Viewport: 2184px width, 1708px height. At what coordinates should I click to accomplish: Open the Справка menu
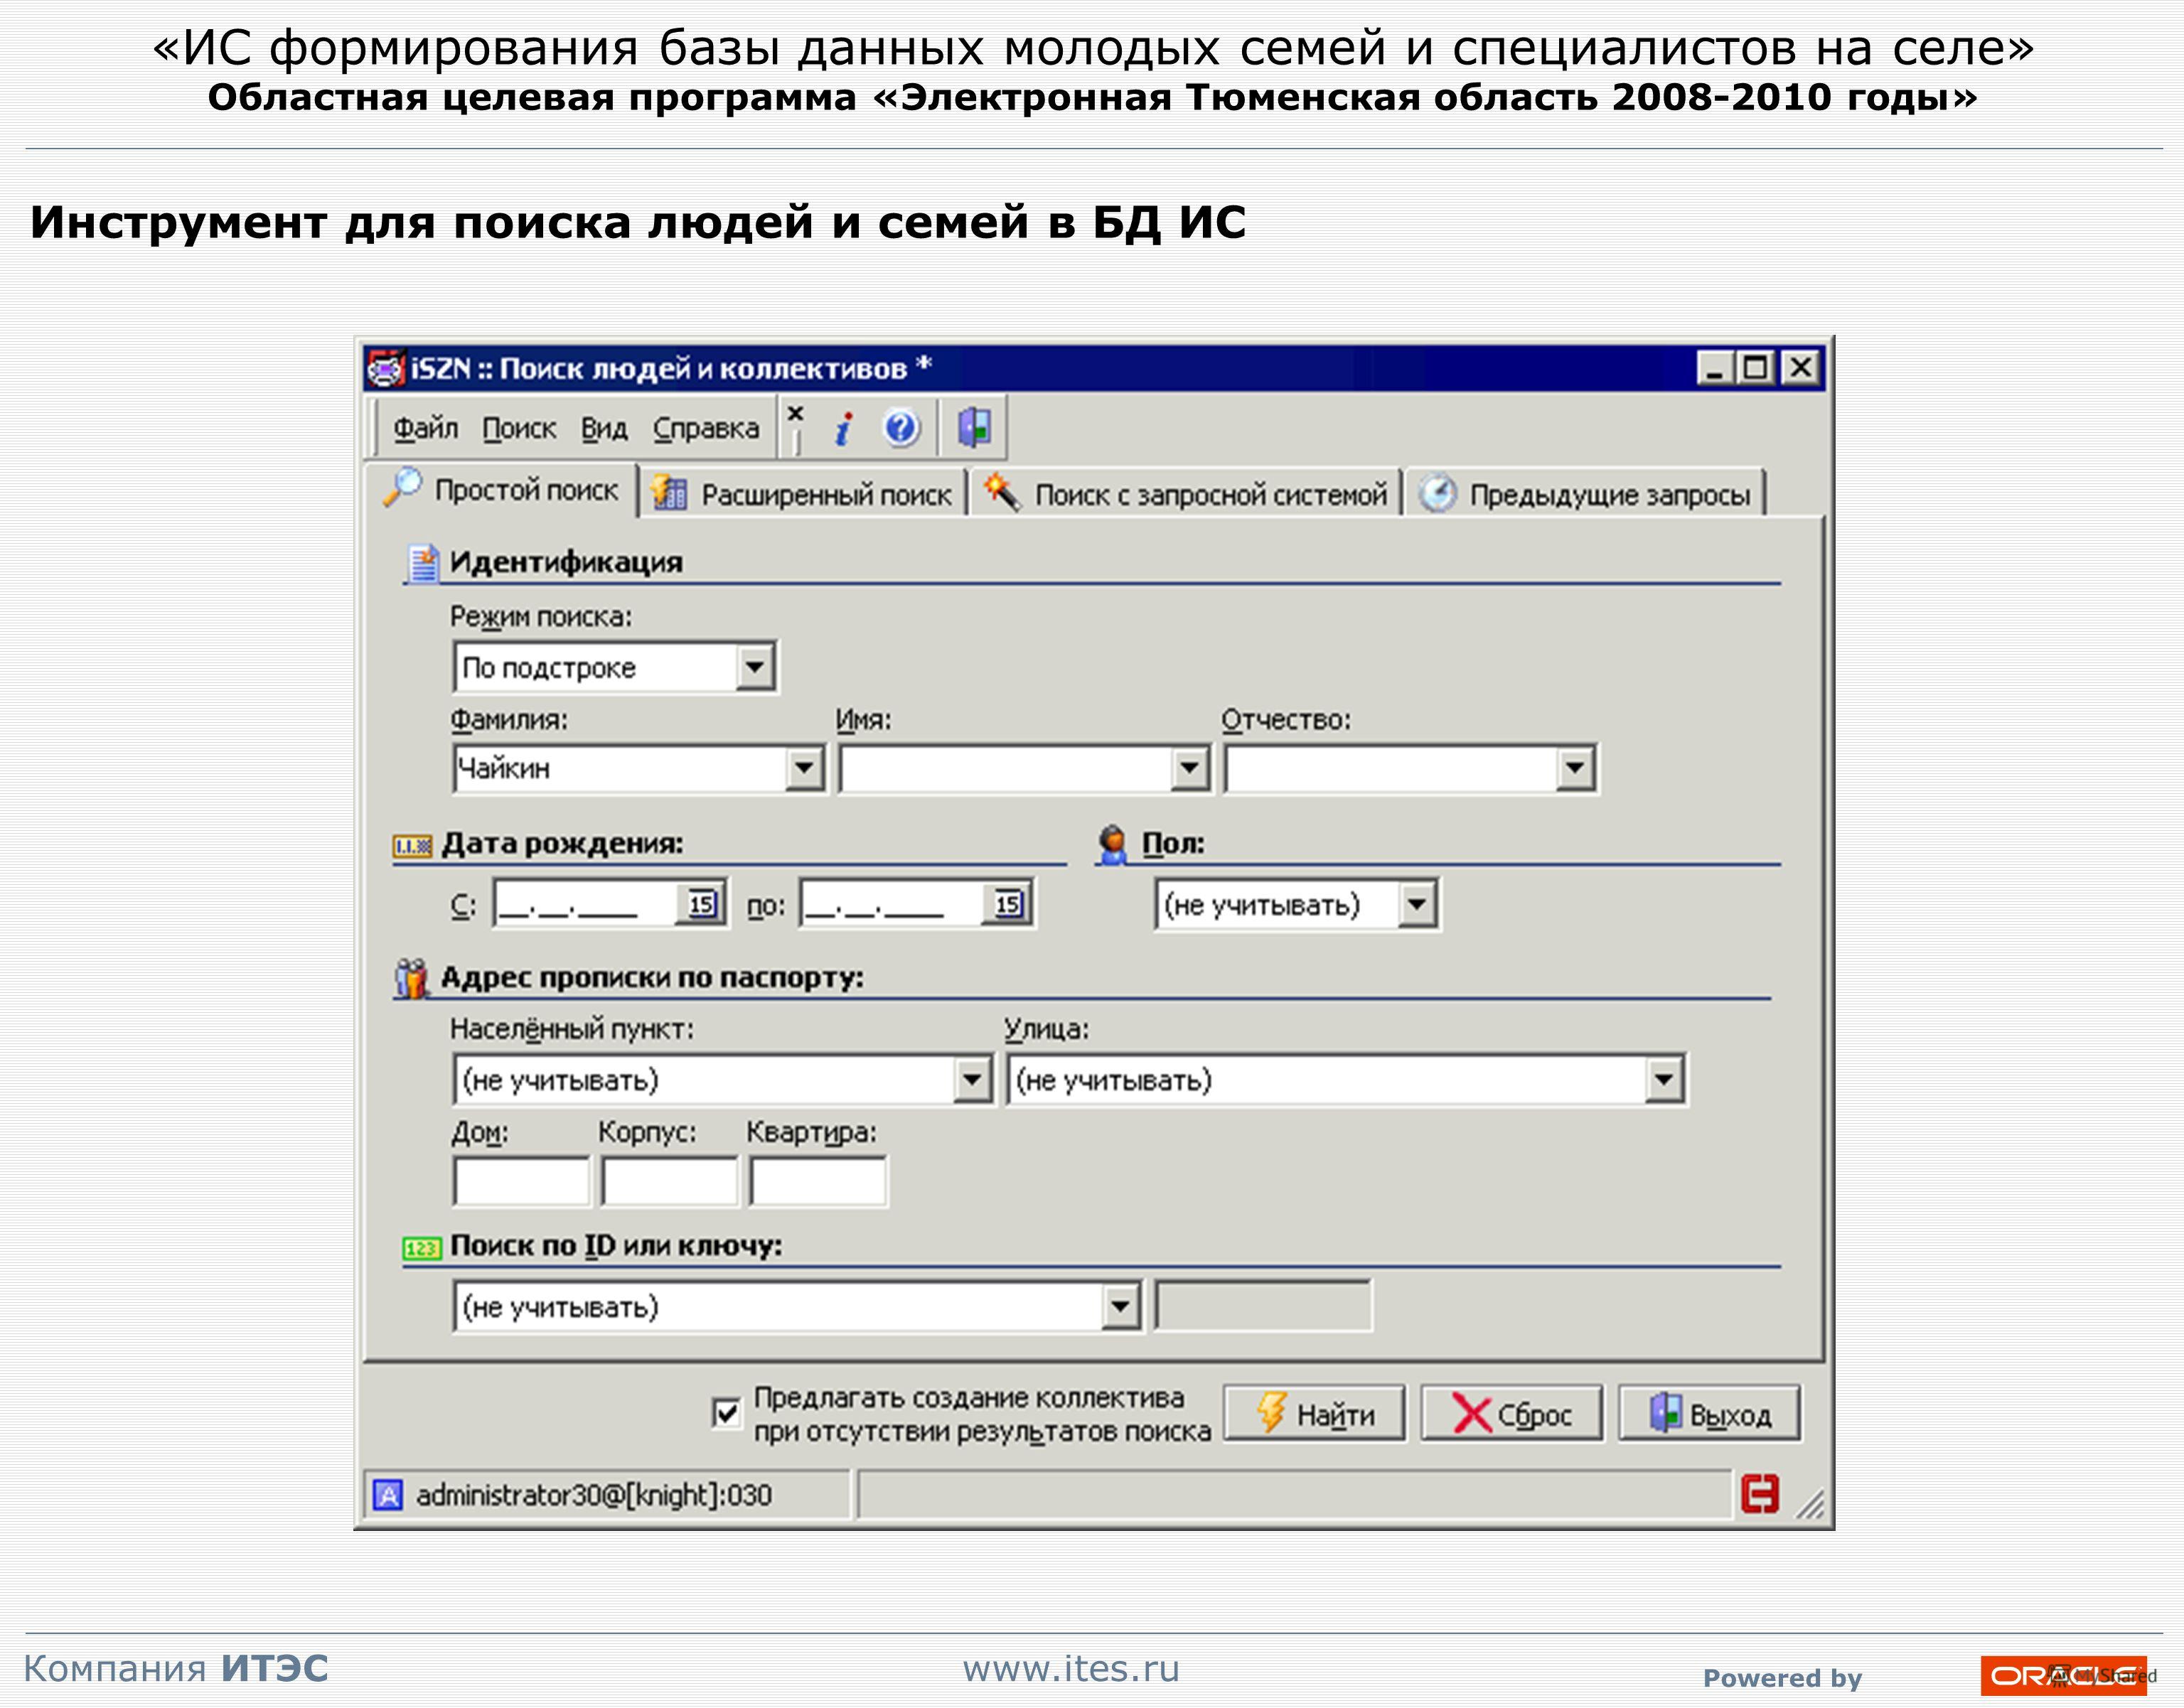point(706,429)
